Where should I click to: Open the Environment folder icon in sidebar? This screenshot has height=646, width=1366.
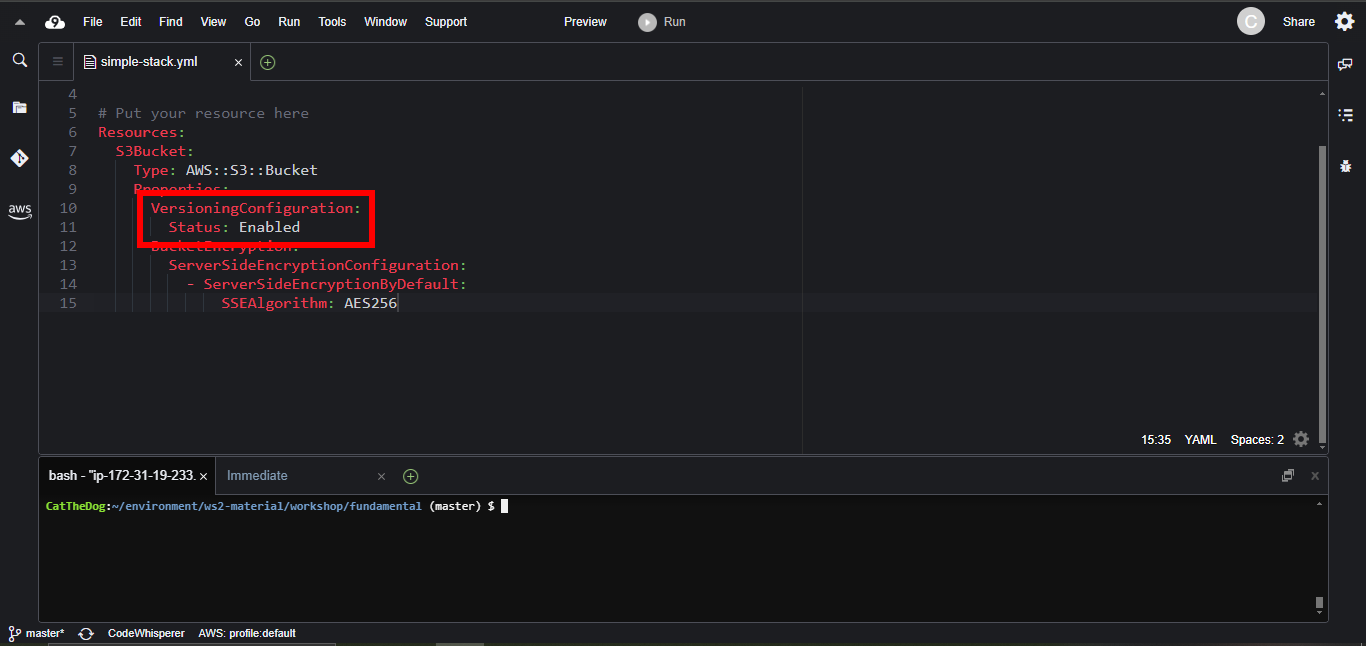coord(19,107)
